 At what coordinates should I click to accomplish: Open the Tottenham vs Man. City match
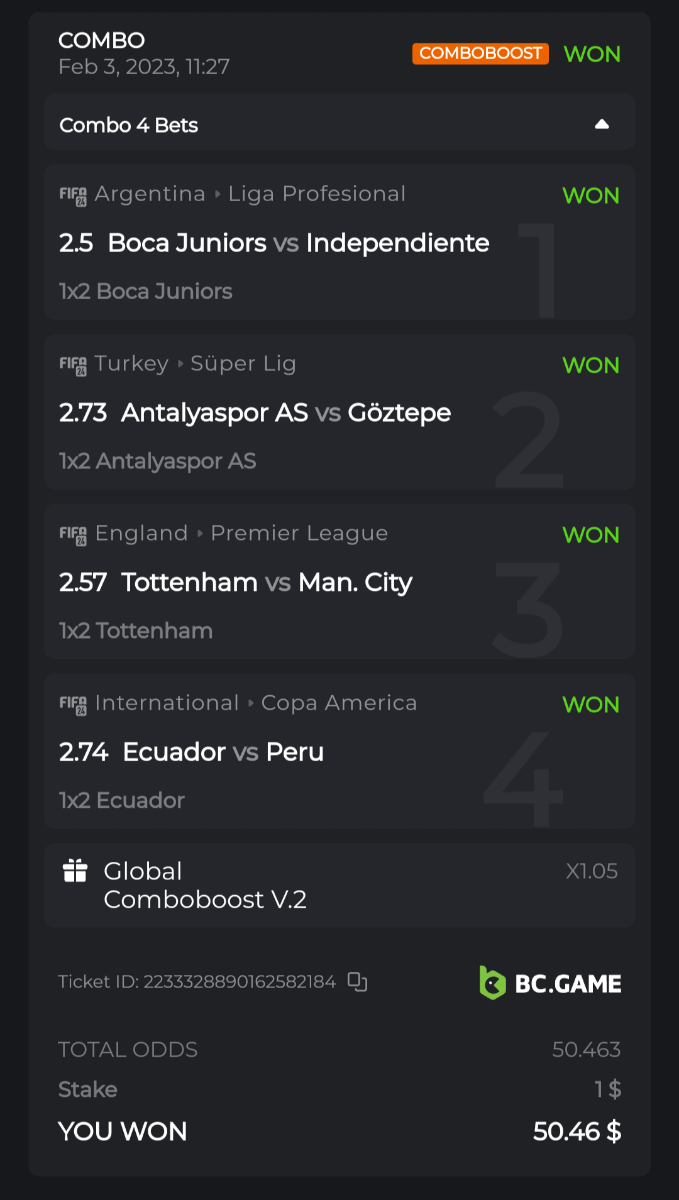pos(266,583)
